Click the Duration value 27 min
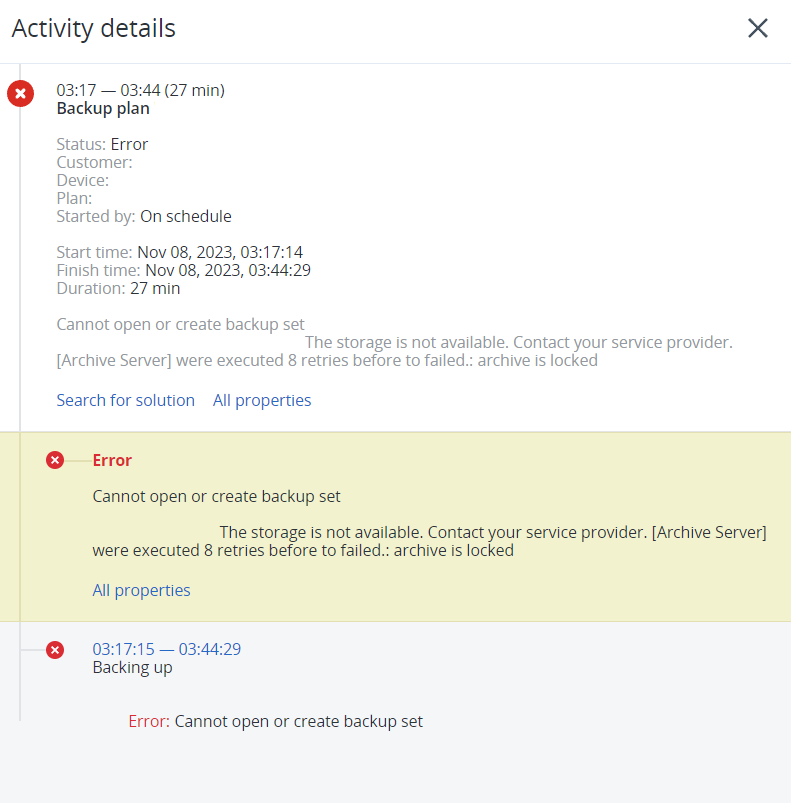791x803 pixels. coord(156,288)
